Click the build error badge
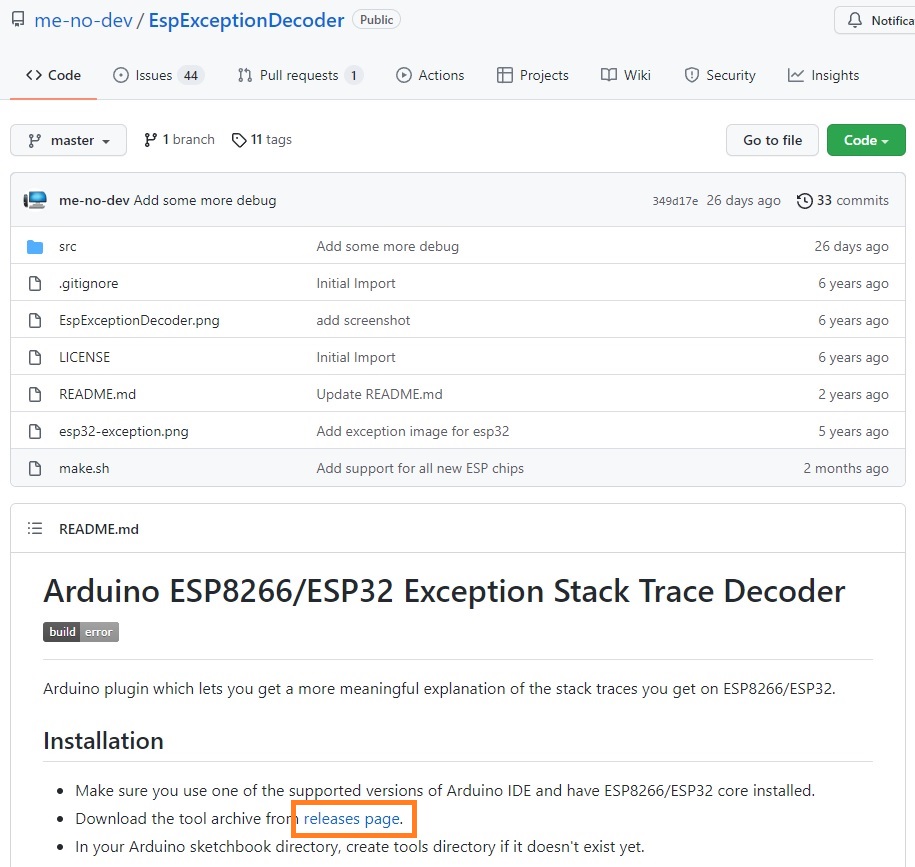 point(81,632)
